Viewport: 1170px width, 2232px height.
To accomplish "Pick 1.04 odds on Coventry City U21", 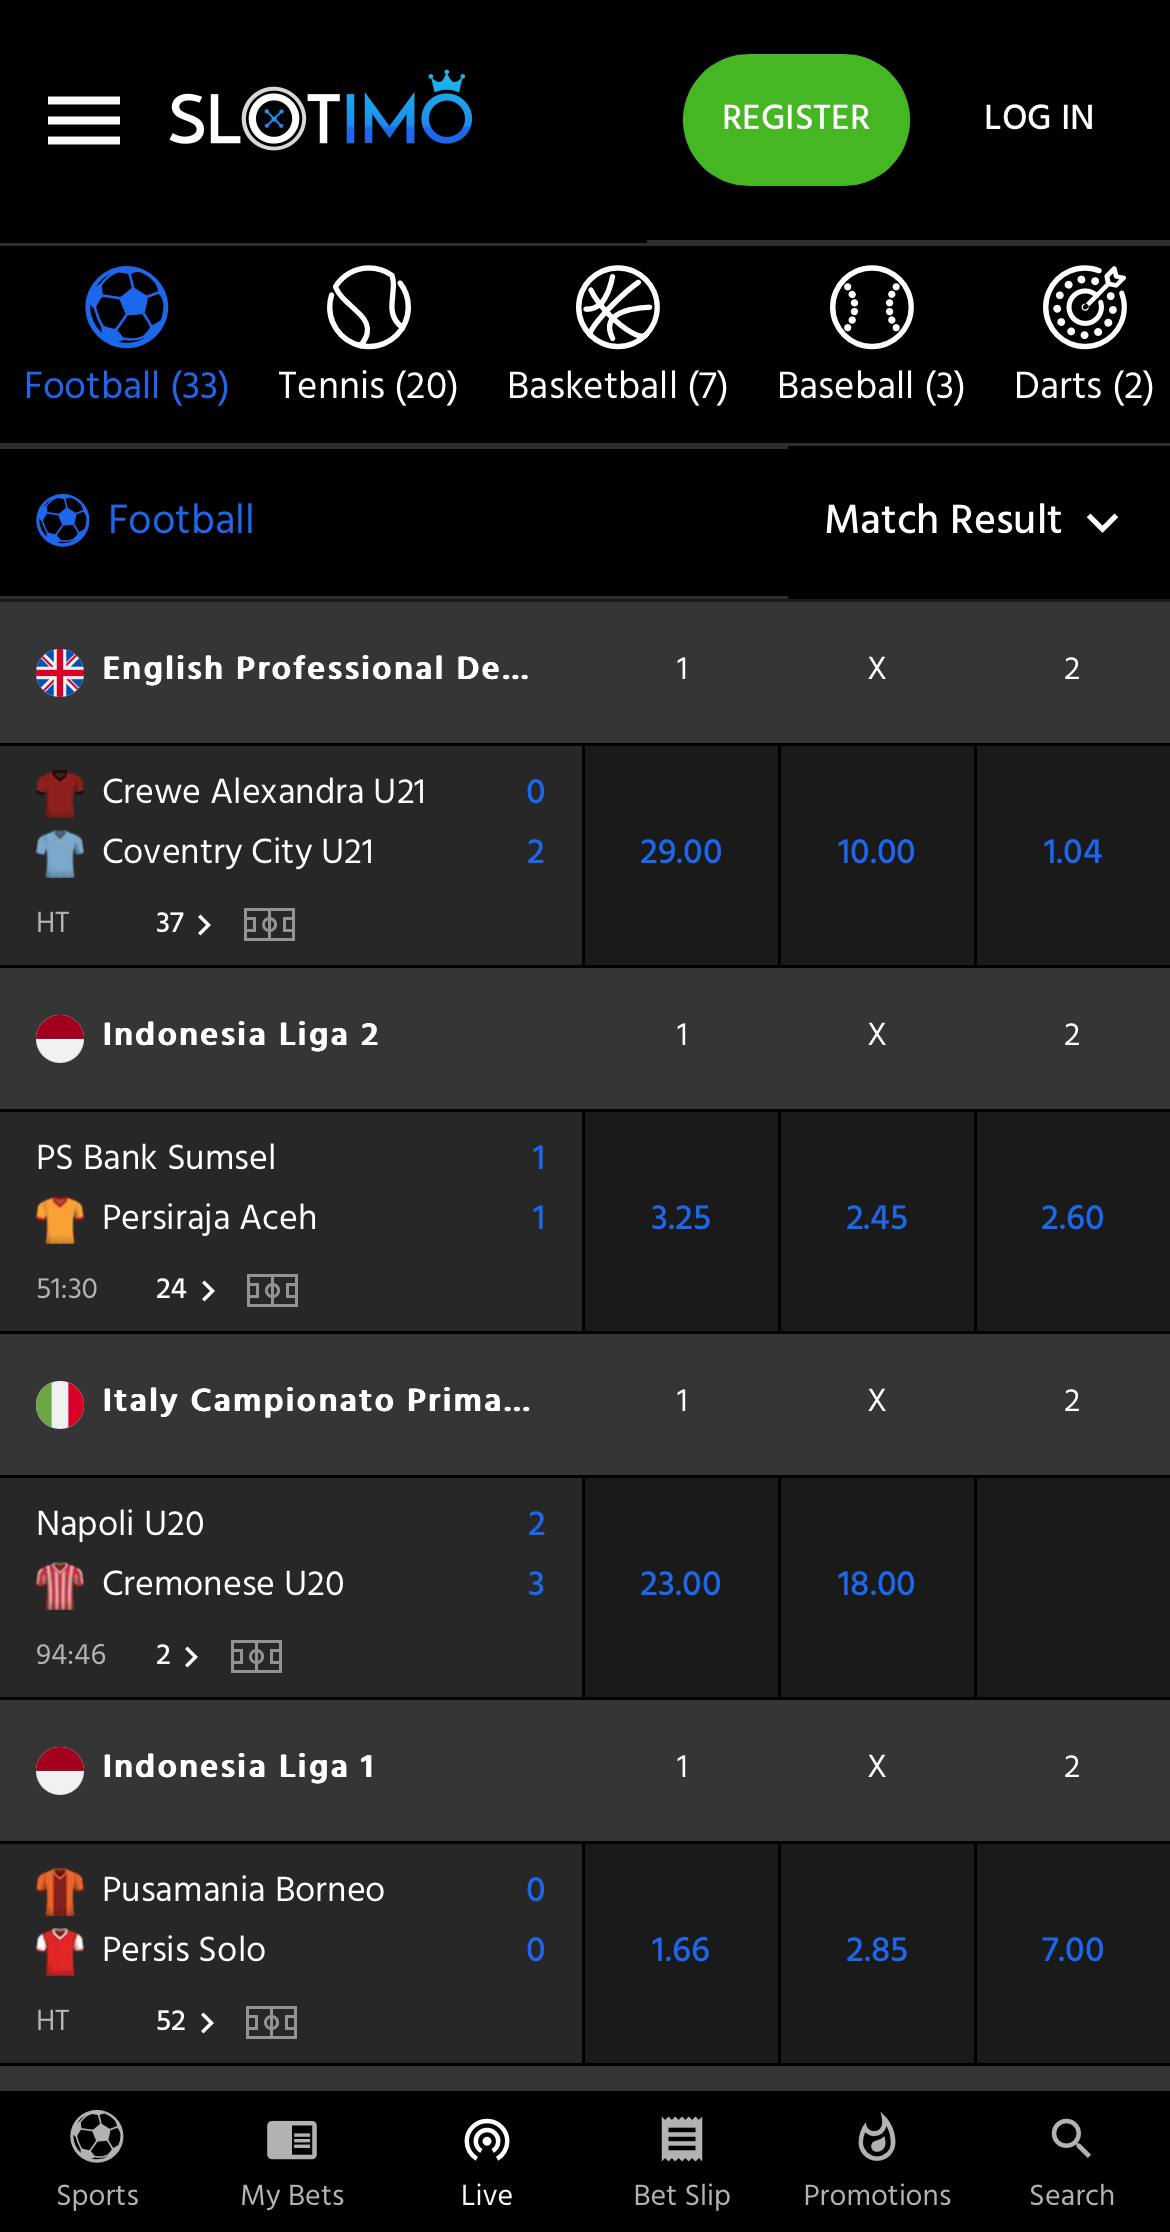I will click(1072, 853).
